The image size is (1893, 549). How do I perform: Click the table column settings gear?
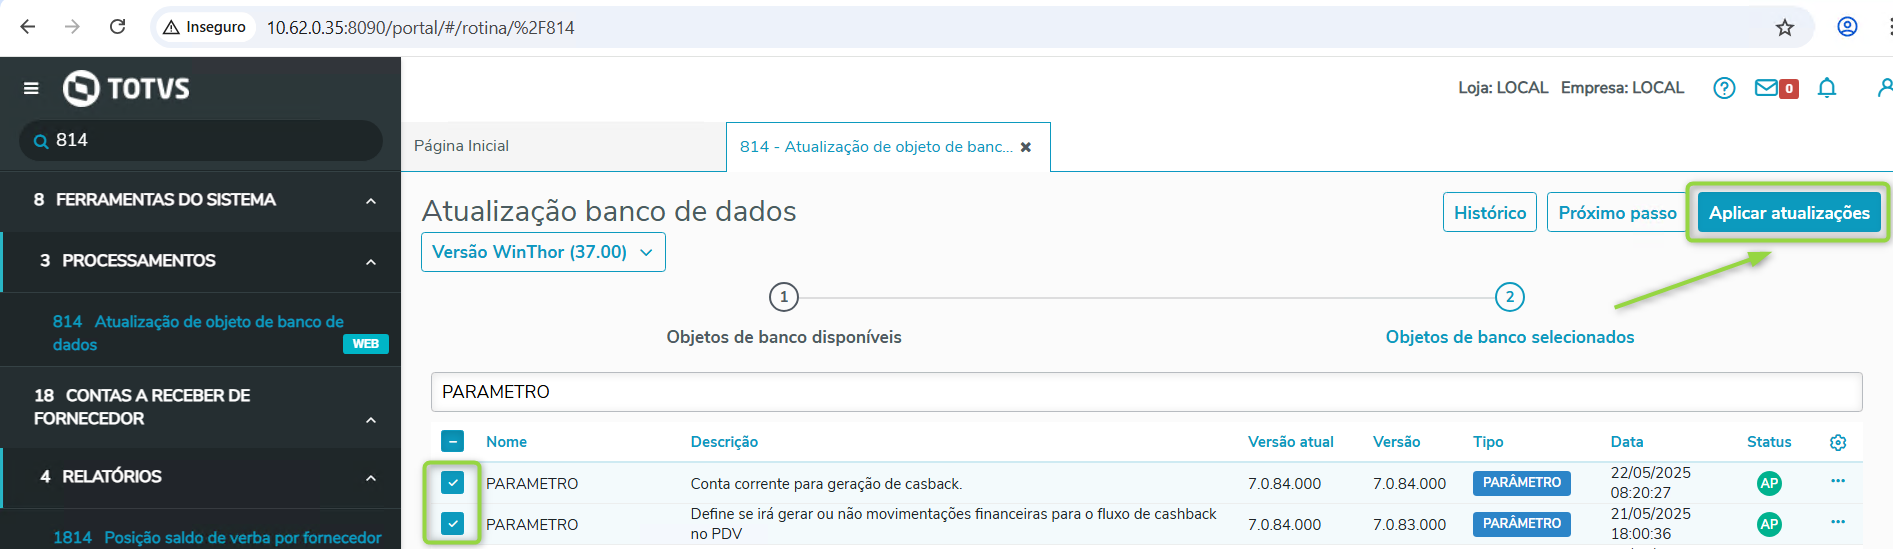[x=1837, y=442]
